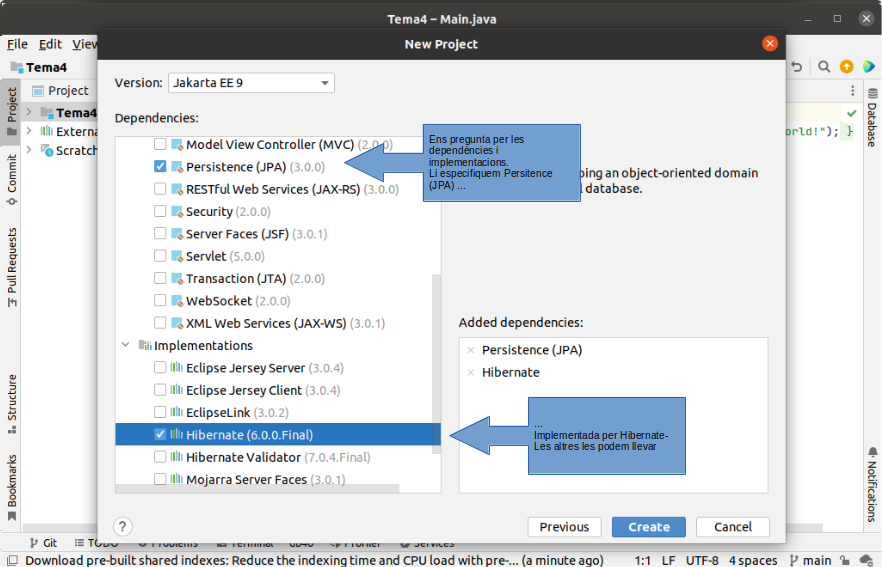Collapse the Implementations group
Screen dimensions: 882x567
point(125,345)
